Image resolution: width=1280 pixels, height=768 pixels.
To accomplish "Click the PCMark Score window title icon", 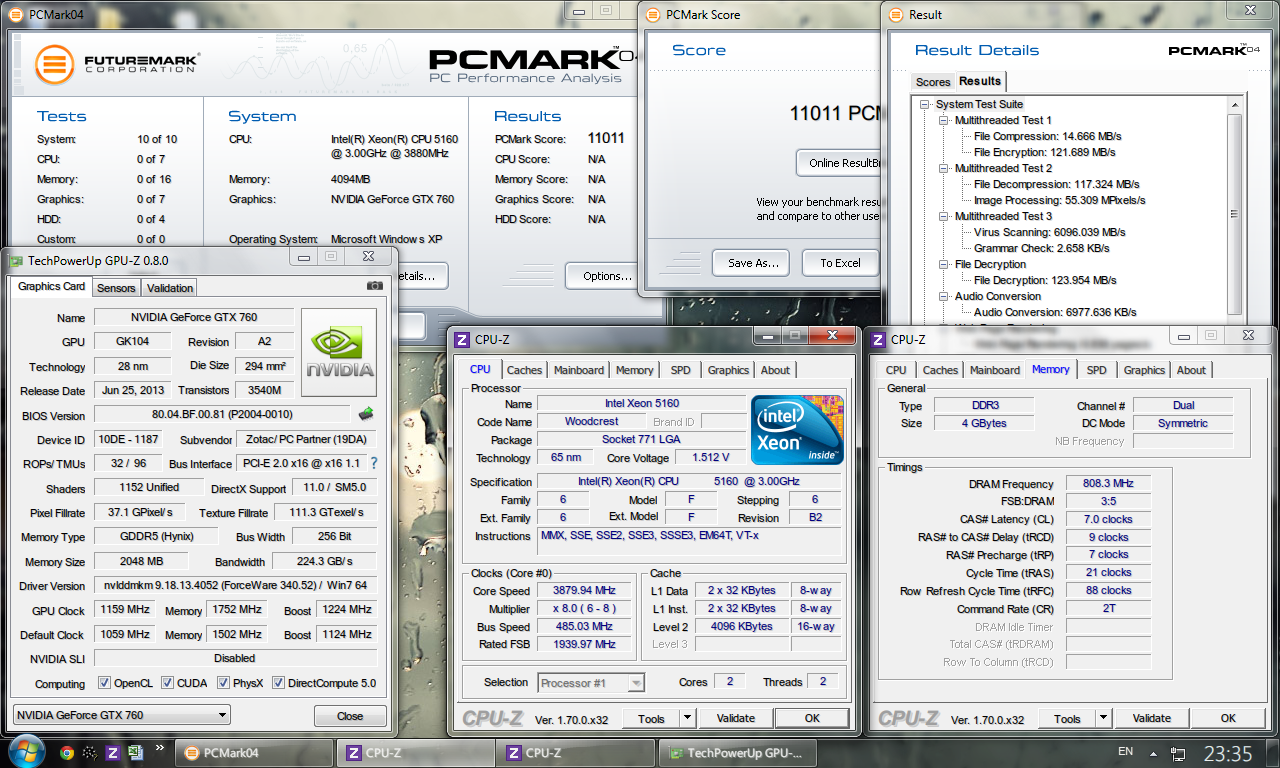I will point(653,14).
